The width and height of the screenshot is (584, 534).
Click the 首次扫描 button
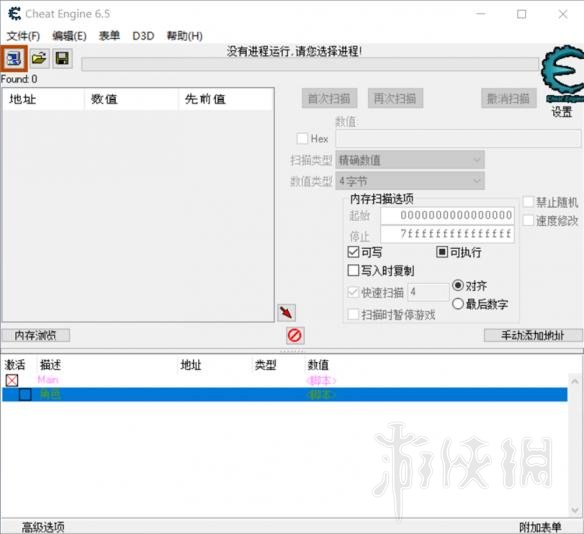point(329,98)
